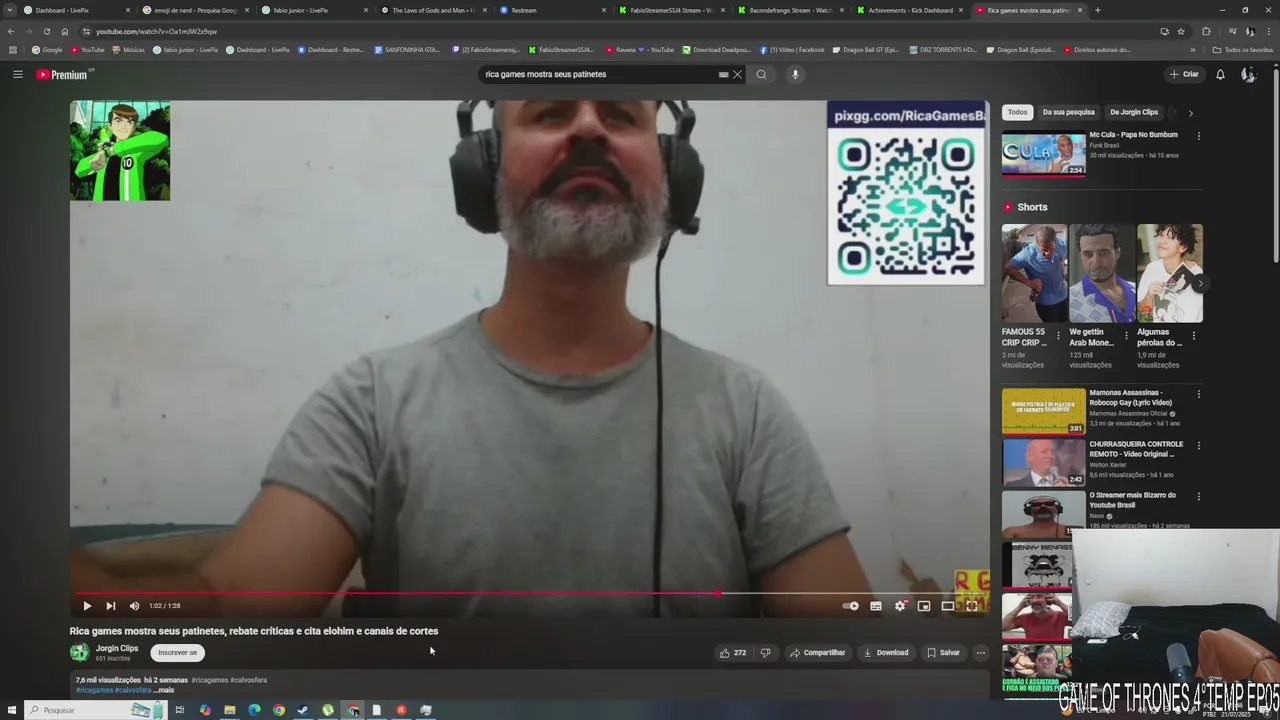Viewport: 1280px width, 720px height.
Task: Select the Da sua pesquisa chip
Action: click(x=1068, y=112)
